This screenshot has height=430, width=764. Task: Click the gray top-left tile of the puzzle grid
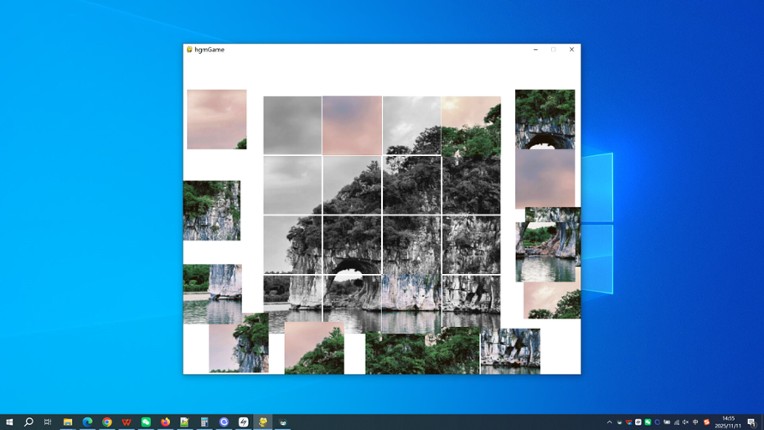click(292, 125)
